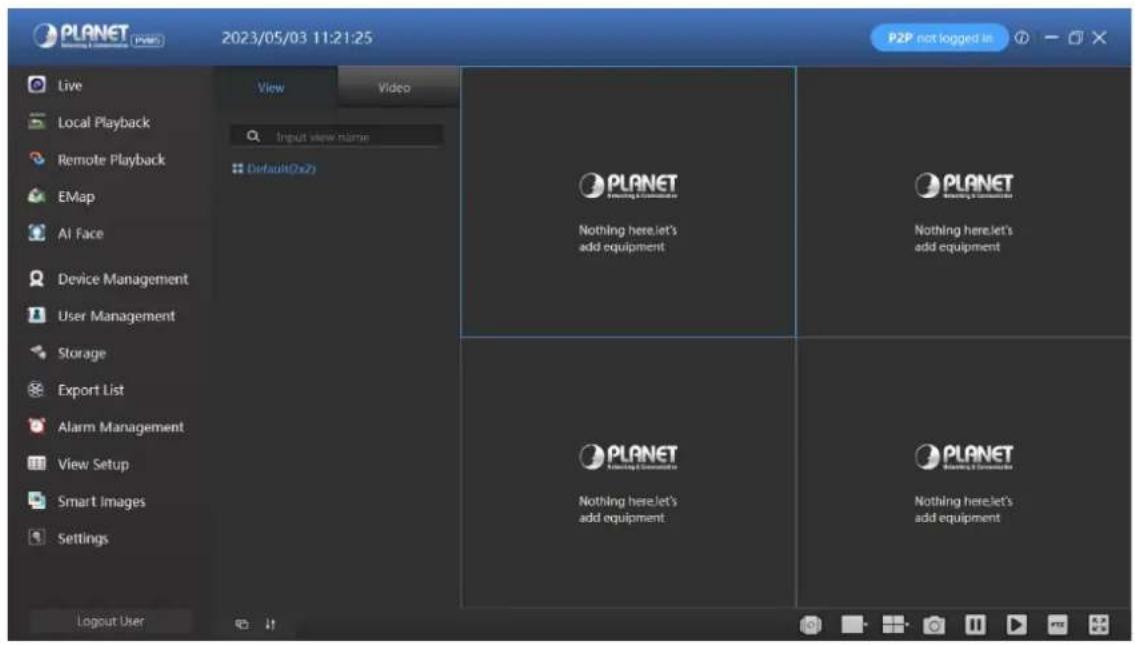Select the bottom-left video pane
Image resolution: width=1135 pixels, height=645 pixels.
628,473
